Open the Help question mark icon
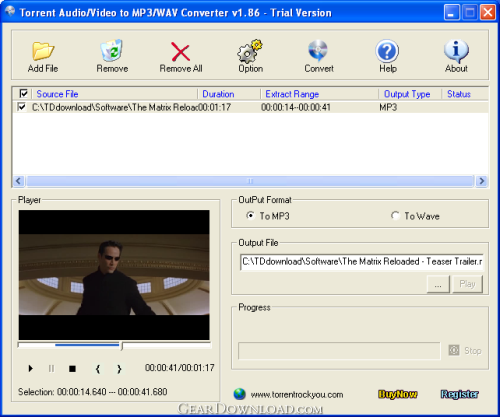 pos(387,51)
